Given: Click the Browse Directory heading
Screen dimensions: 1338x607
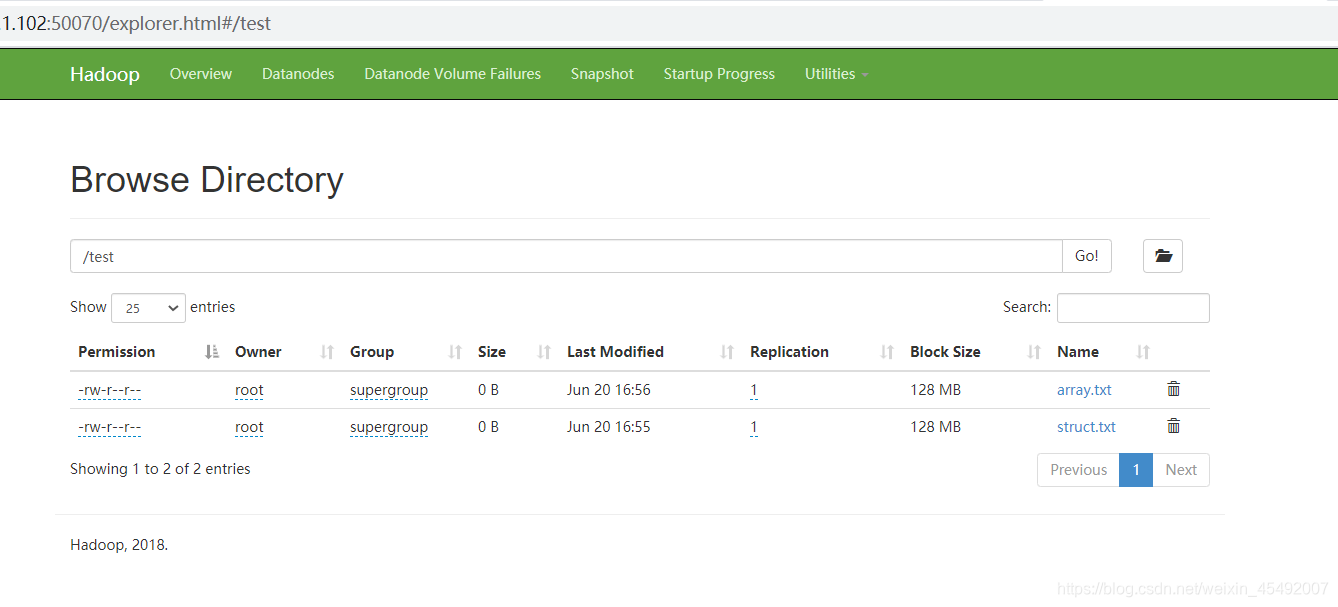Looking at the screenshot, I should pyautogui.click(x=207, y=180).
